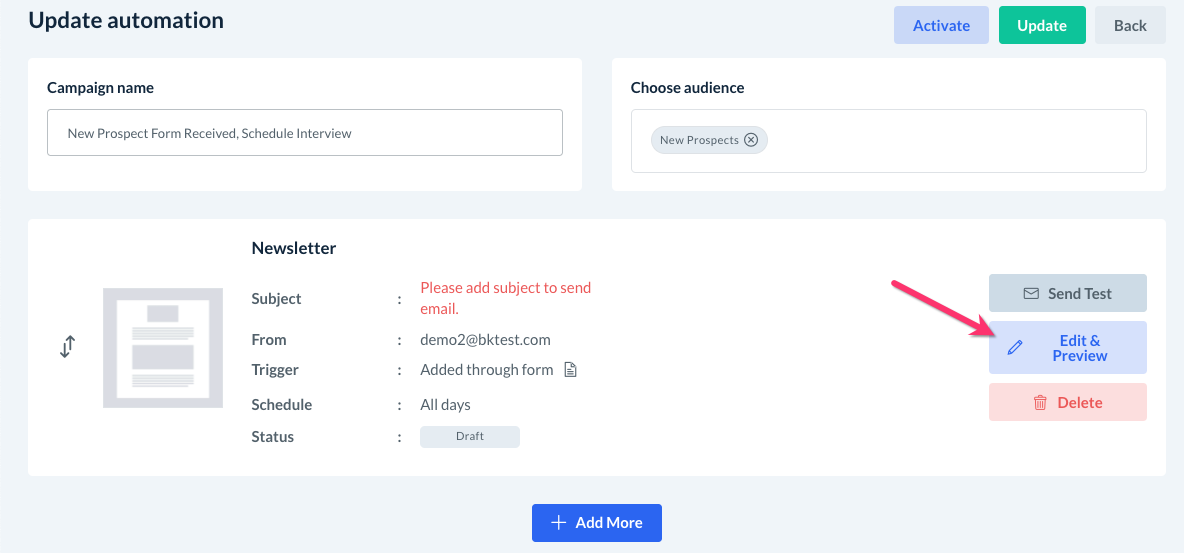Focus the Campaign name text field
This screenshot has height=553, width=1184.
click(305, 133)
